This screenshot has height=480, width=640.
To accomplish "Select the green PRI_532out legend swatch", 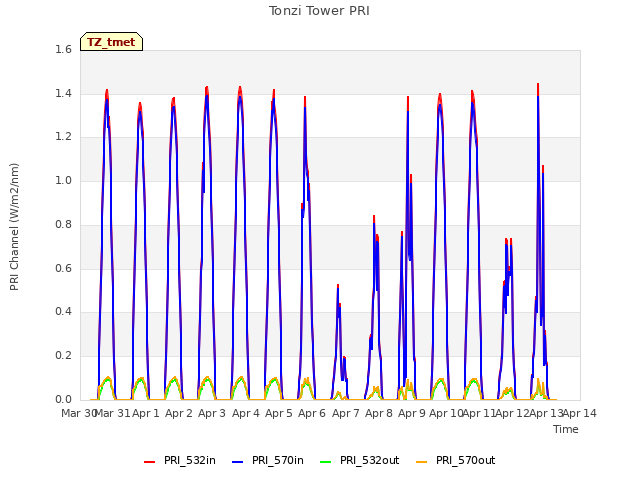I will pyautogui.click(x=326, y=461).
